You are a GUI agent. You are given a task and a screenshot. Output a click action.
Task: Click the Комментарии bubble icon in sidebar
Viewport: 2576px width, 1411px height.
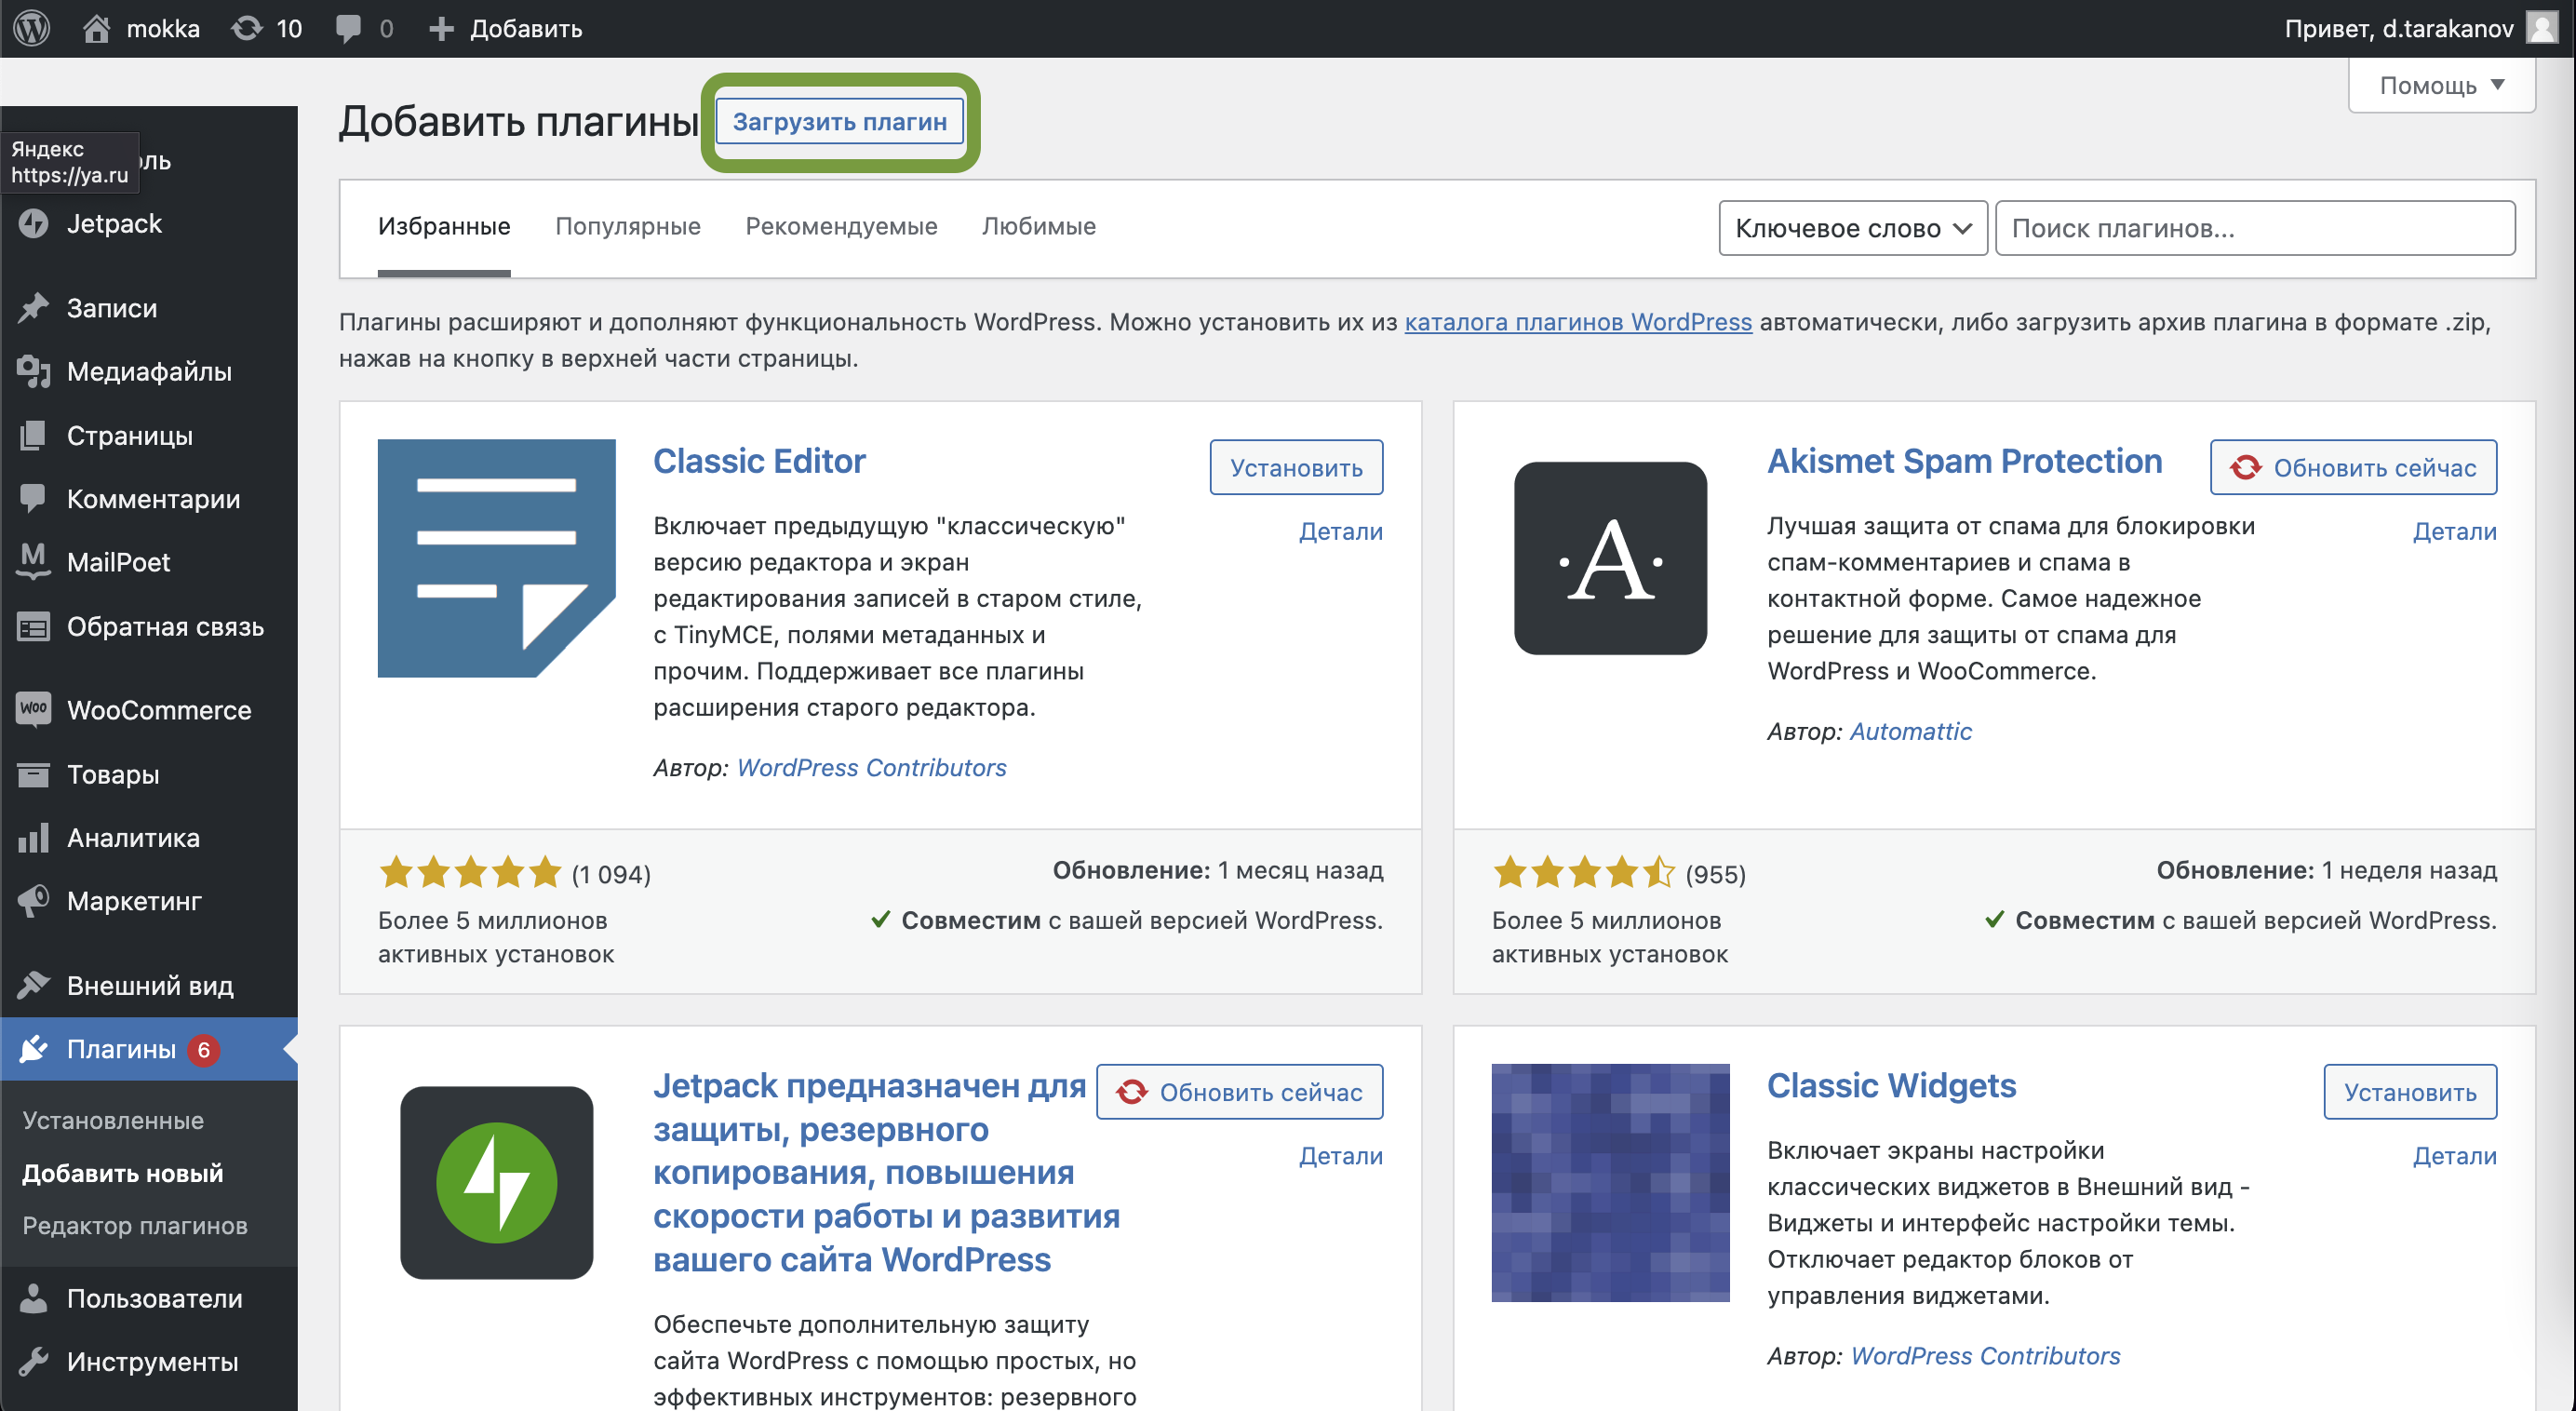33,498
